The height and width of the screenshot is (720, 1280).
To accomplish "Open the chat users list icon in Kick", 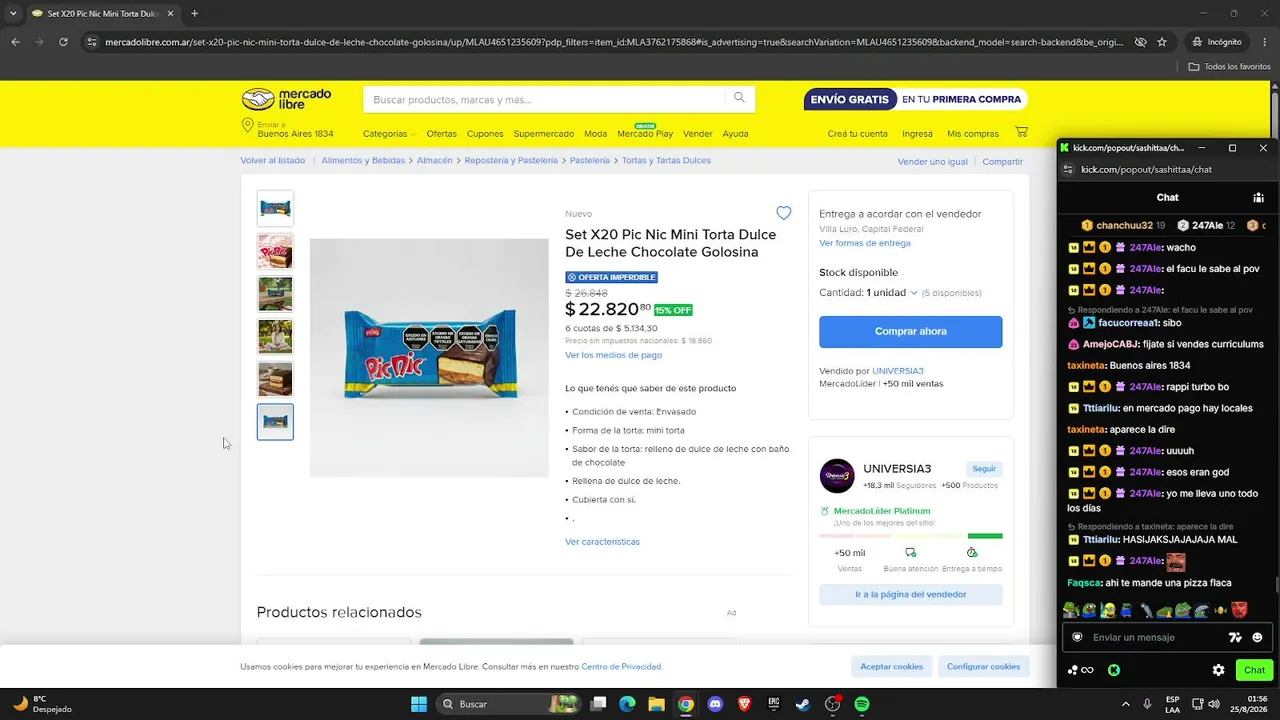I will coord(1258,197).
